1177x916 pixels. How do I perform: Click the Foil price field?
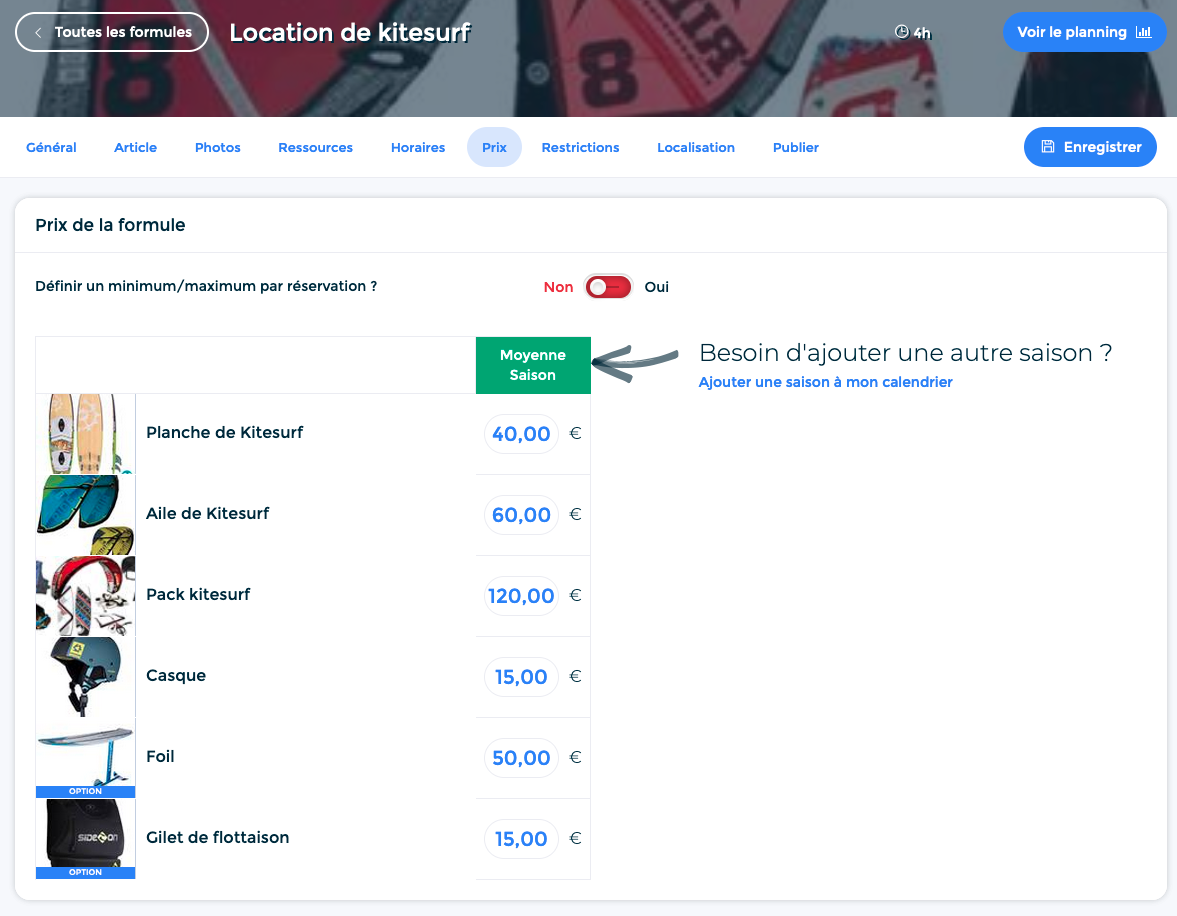click(521, 758)
